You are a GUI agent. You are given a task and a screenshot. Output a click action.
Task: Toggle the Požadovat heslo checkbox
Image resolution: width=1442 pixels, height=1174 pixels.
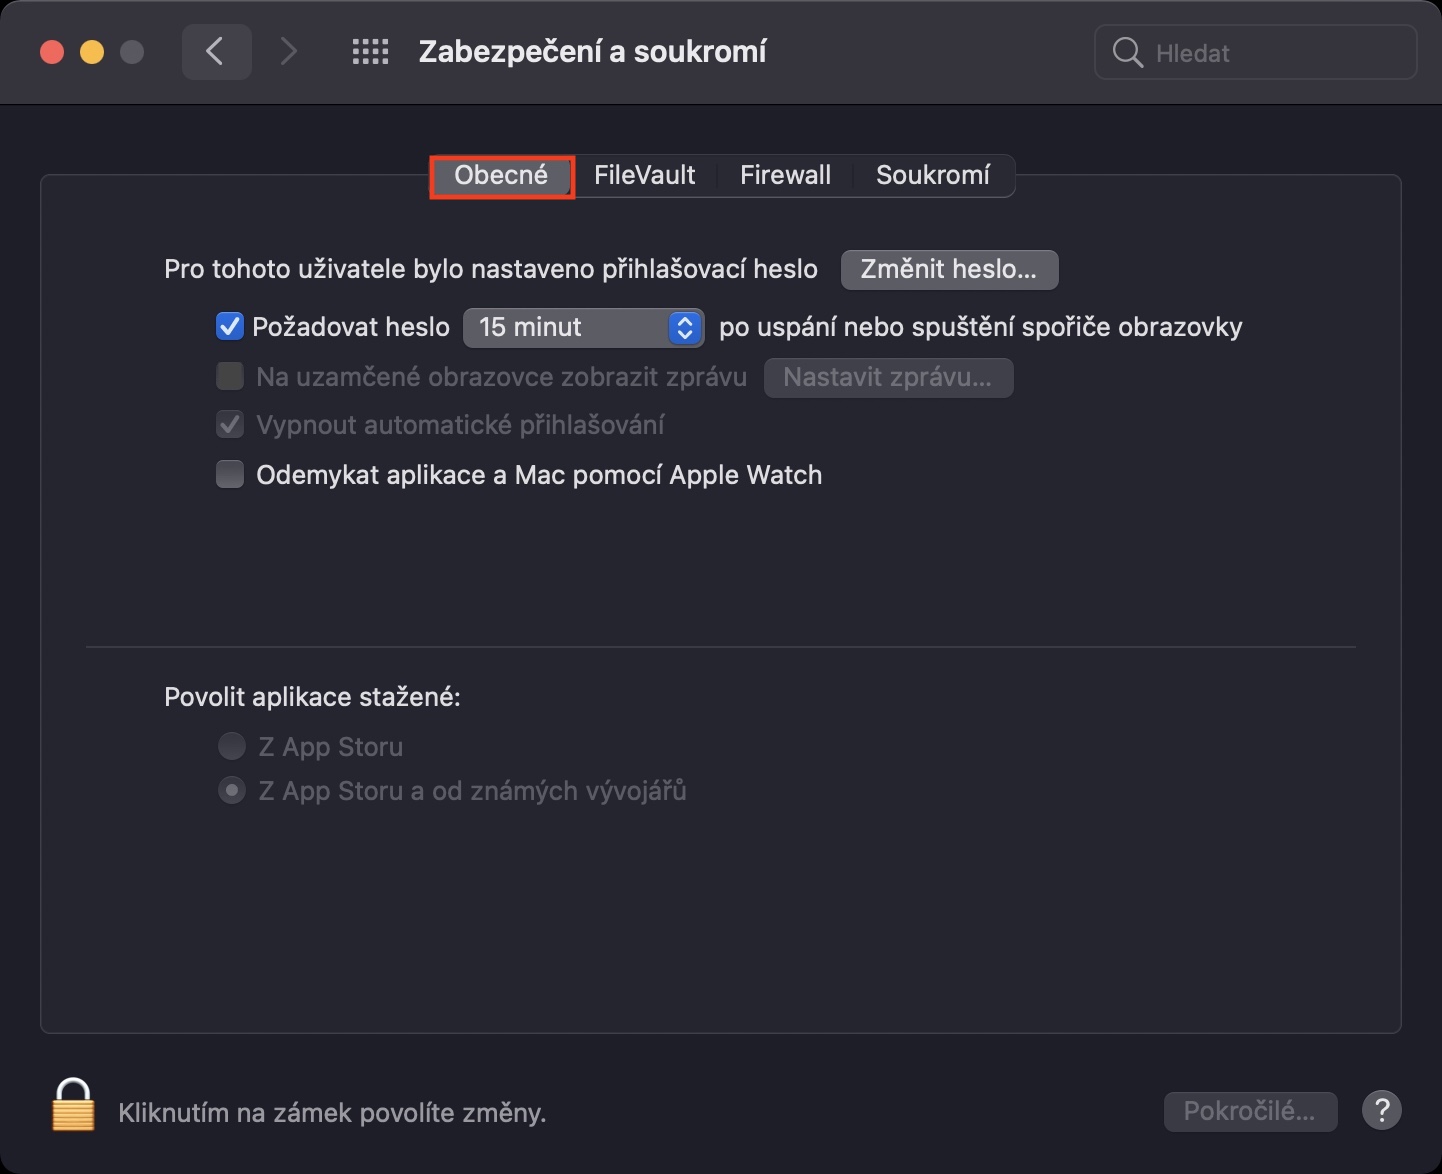coord(230,327)
